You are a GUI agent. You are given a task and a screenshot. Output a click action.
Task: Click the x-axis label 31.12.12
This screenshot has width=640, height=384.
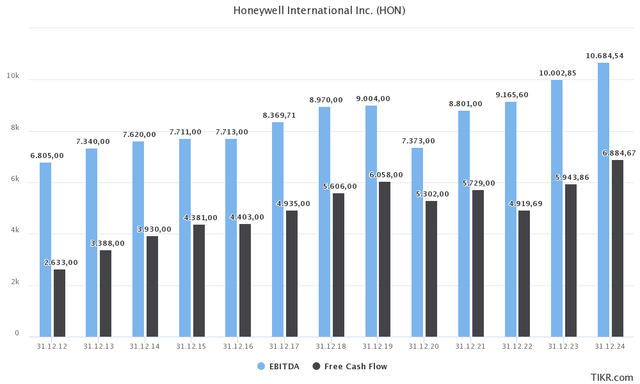click(x=52, y=346)
